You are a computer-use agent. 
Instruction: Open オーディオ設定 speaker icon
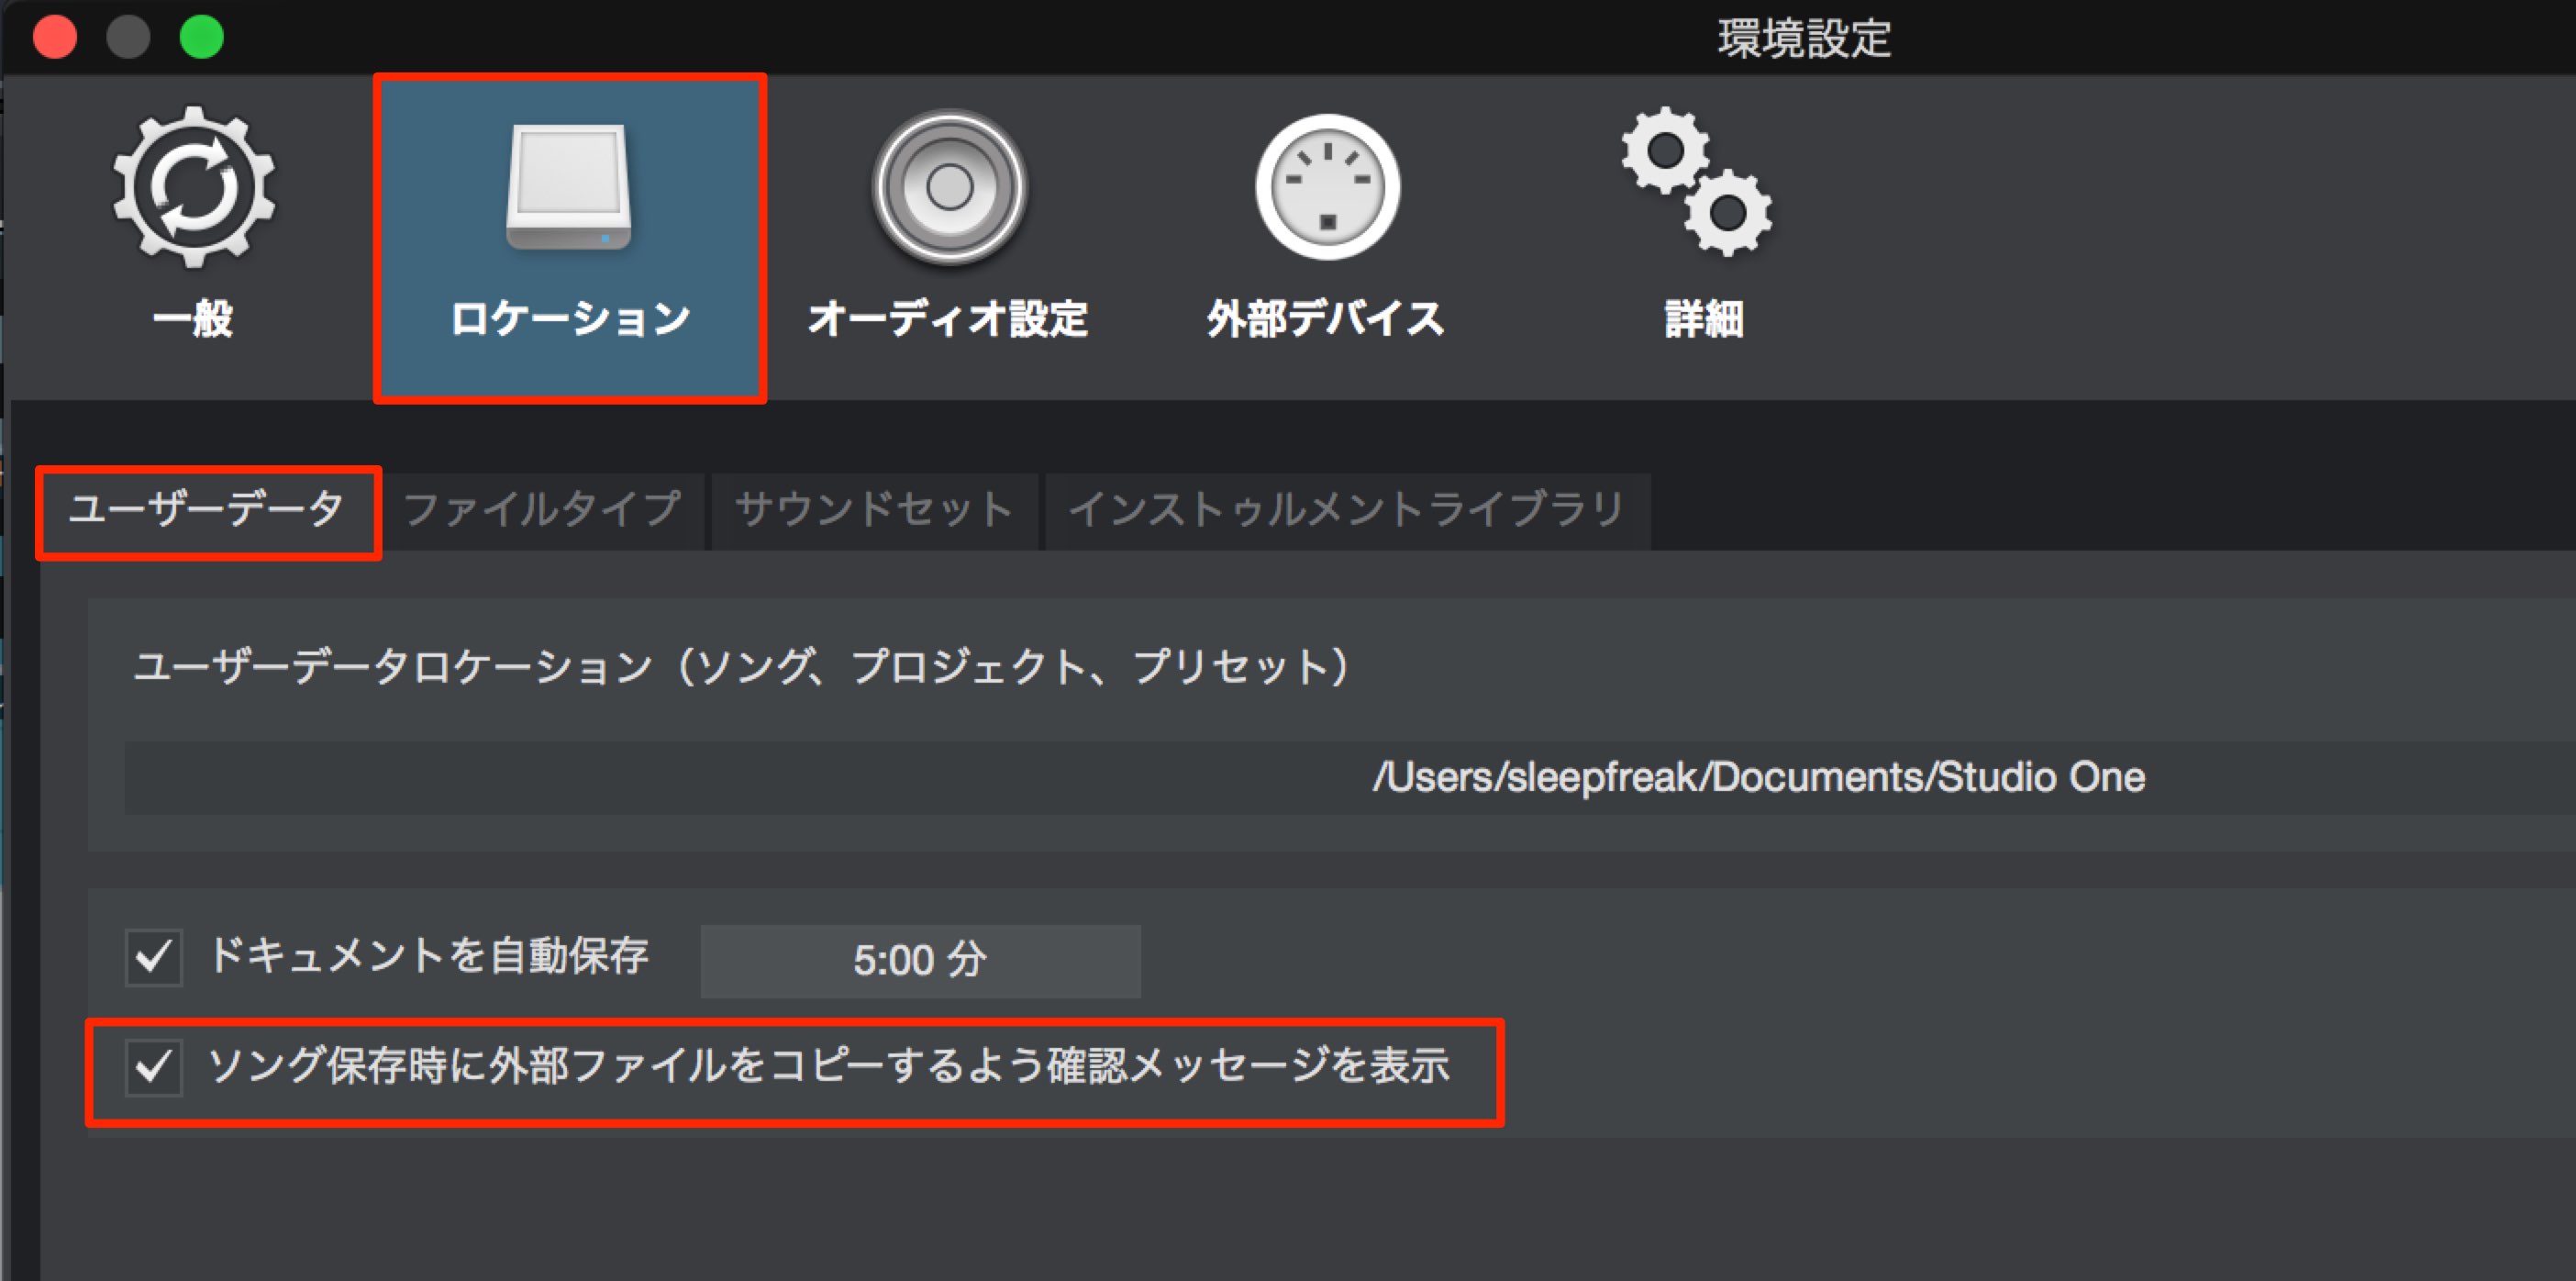point(949,187)
